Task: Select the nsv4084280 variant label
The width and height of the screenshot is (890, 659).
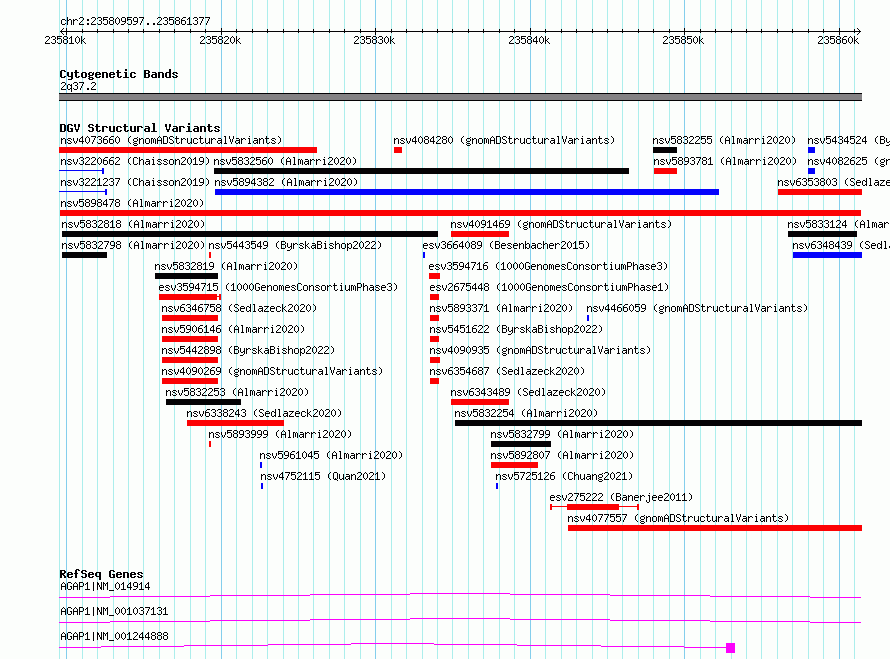Action: pos(504,140)
